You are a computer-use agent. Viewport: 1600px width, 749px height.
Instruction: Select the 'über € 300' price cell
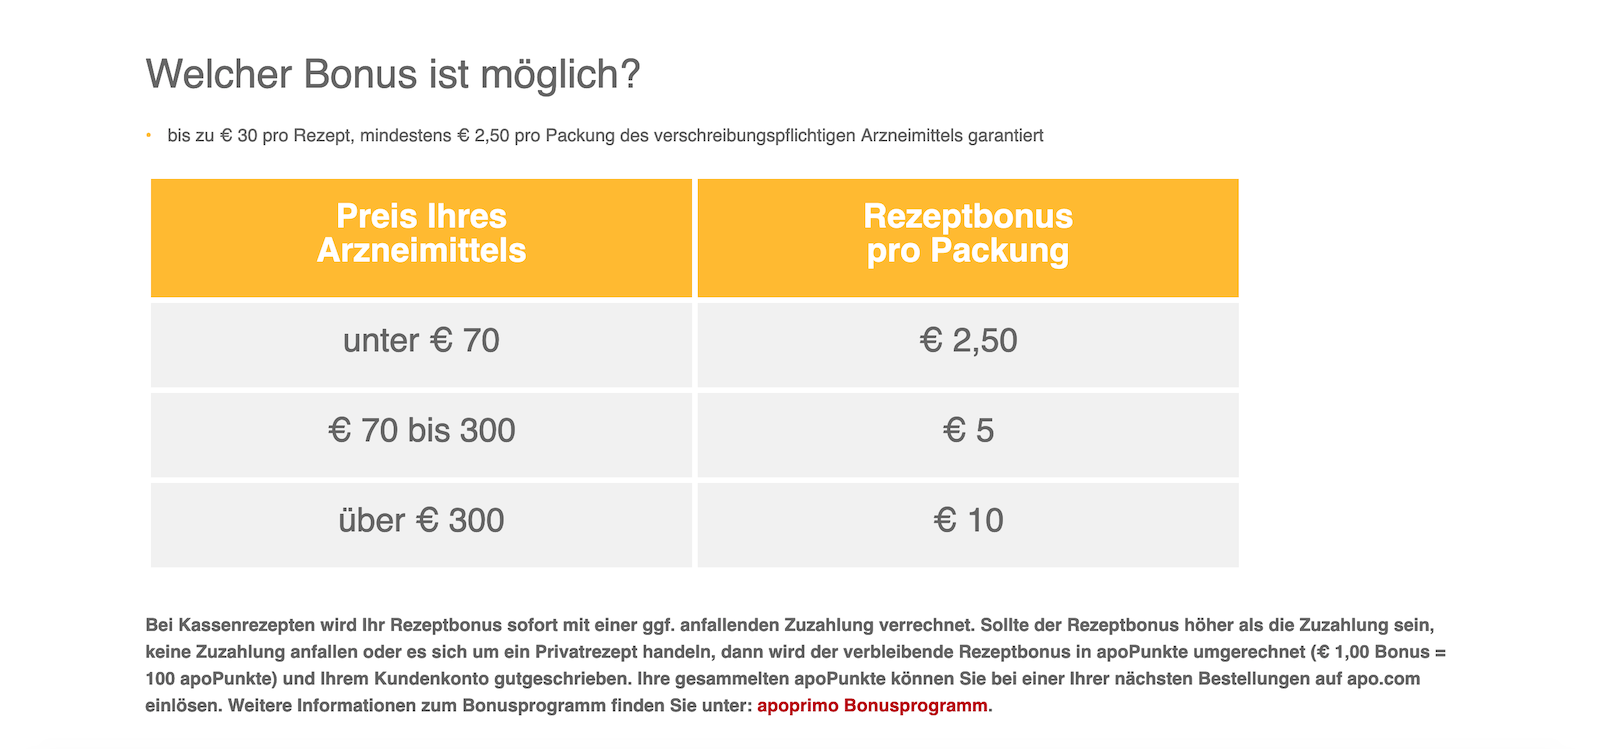click(421, 521)
